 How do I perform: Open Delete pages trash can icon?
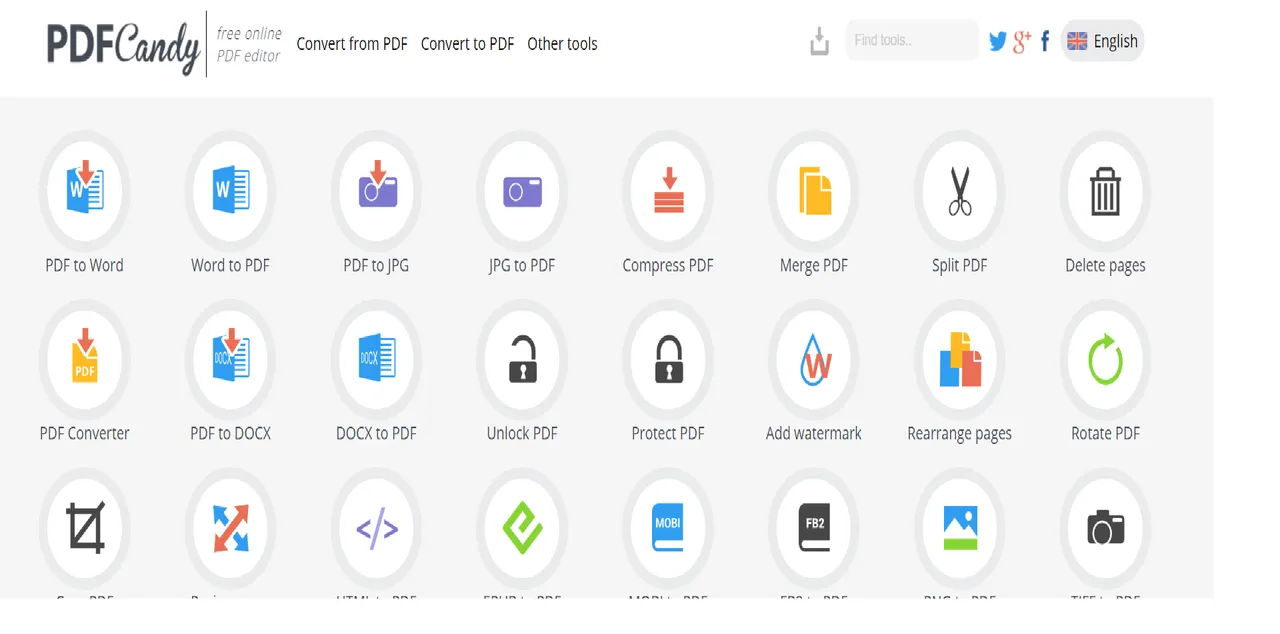[x=1105, y=191]
